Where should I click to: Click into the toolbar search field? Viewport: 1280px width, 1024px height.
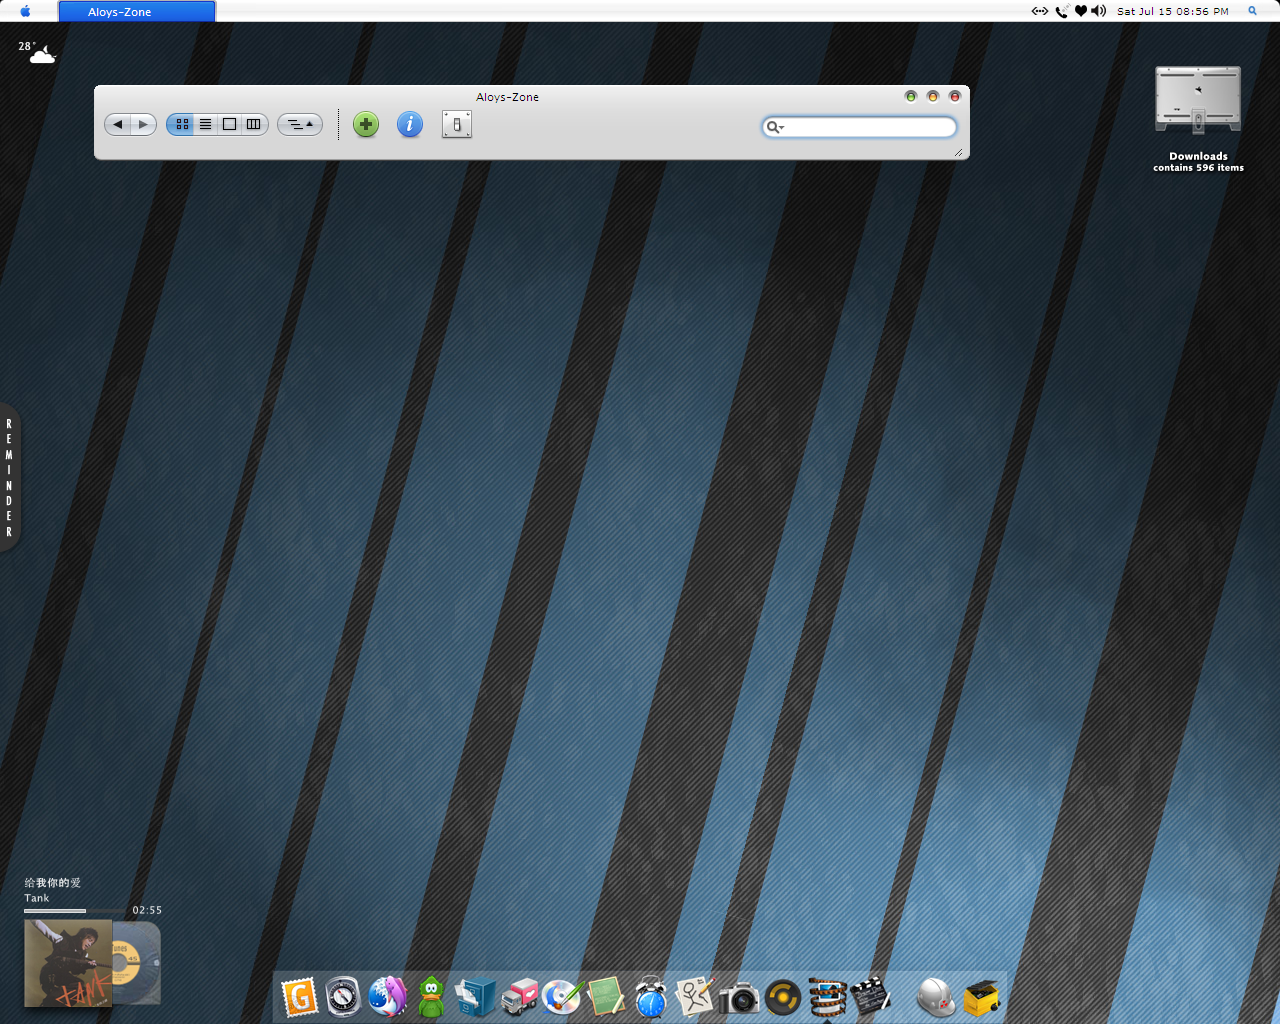[860, 127]
